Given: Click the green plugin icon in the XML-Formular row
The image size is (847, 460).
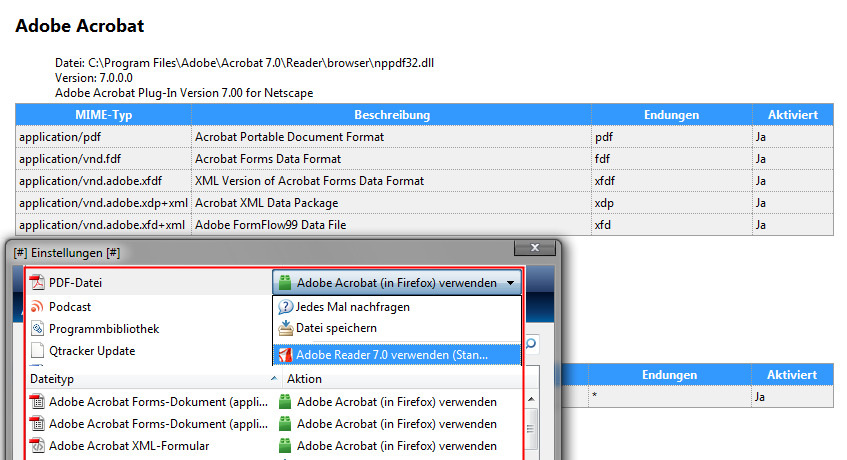Looking at the screenshot, I should click(x=285, y=445).
